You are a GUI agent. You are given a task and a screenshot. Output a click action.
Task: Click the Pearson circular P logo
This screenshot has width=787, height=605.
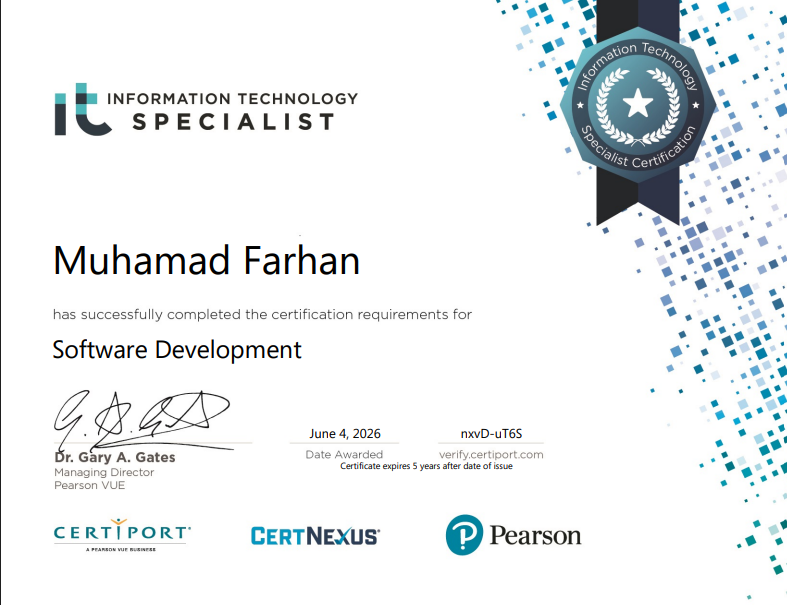click(464, 535)
